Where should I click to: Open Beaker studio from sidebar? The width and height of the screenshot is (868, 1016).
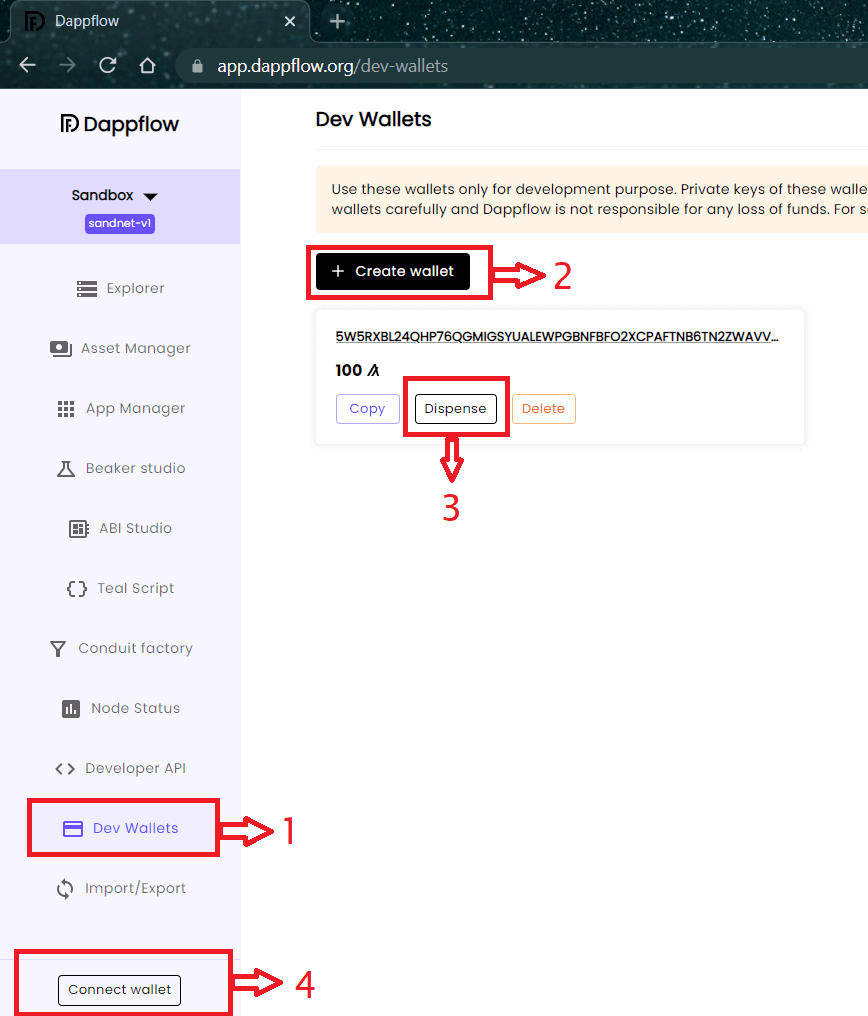tap(135, 468)
